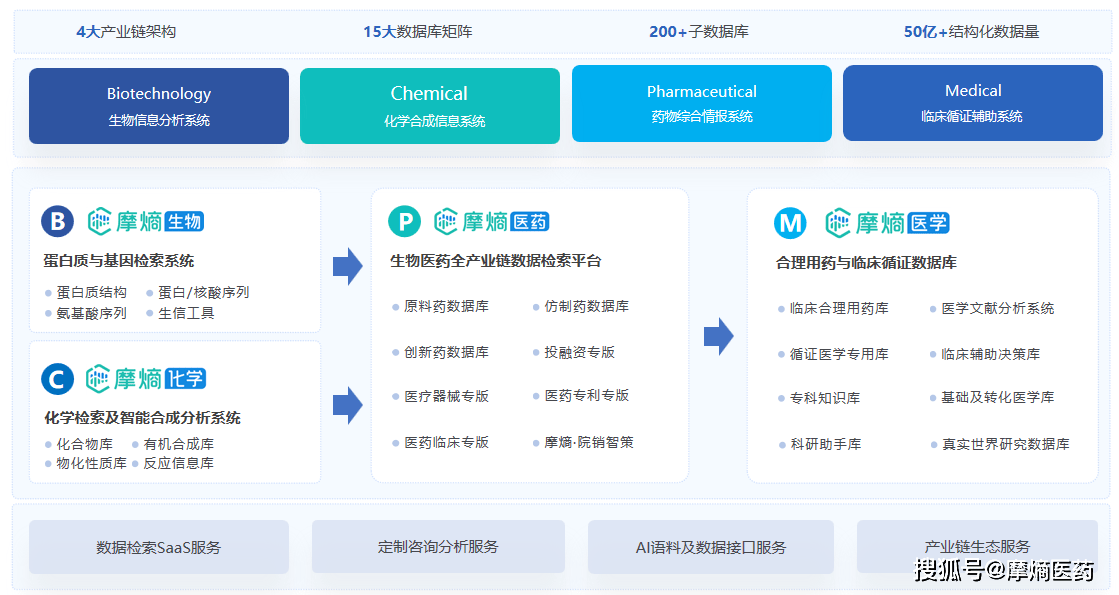Click the circular C Chemical icon
The height and width of the screenshot is (595, 1119).
click(x=58, y=379)
